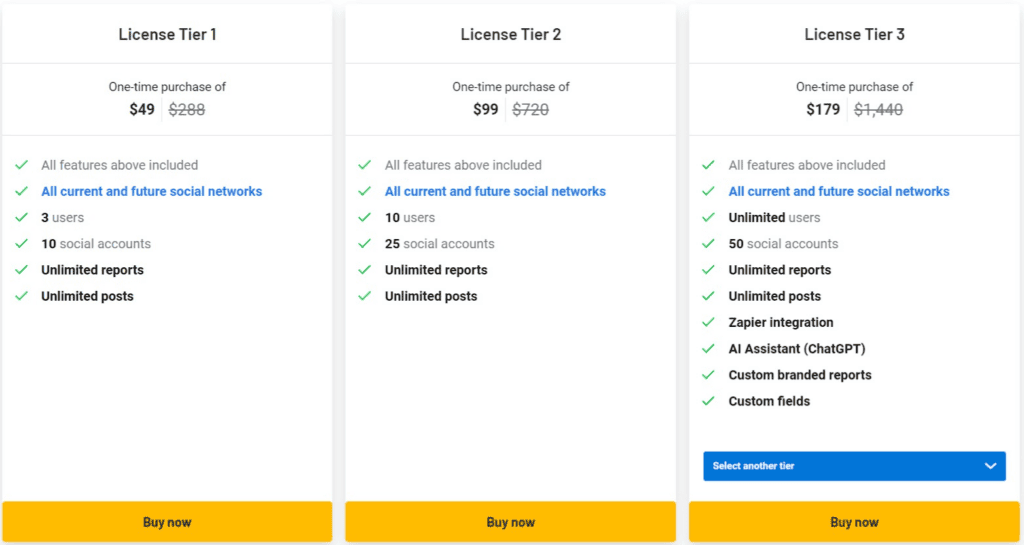Image resolution: width=1024 pixels, height=545 pixels.
Task: Click checkmark beside Custom branded reports
Action: 708,375
